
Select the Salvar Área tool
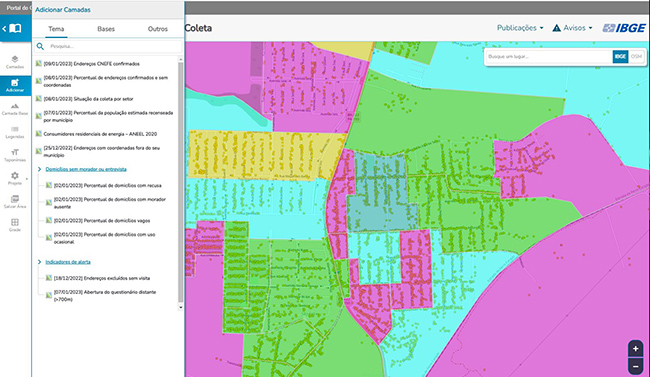pyautogui.click(x=15, y=202)
